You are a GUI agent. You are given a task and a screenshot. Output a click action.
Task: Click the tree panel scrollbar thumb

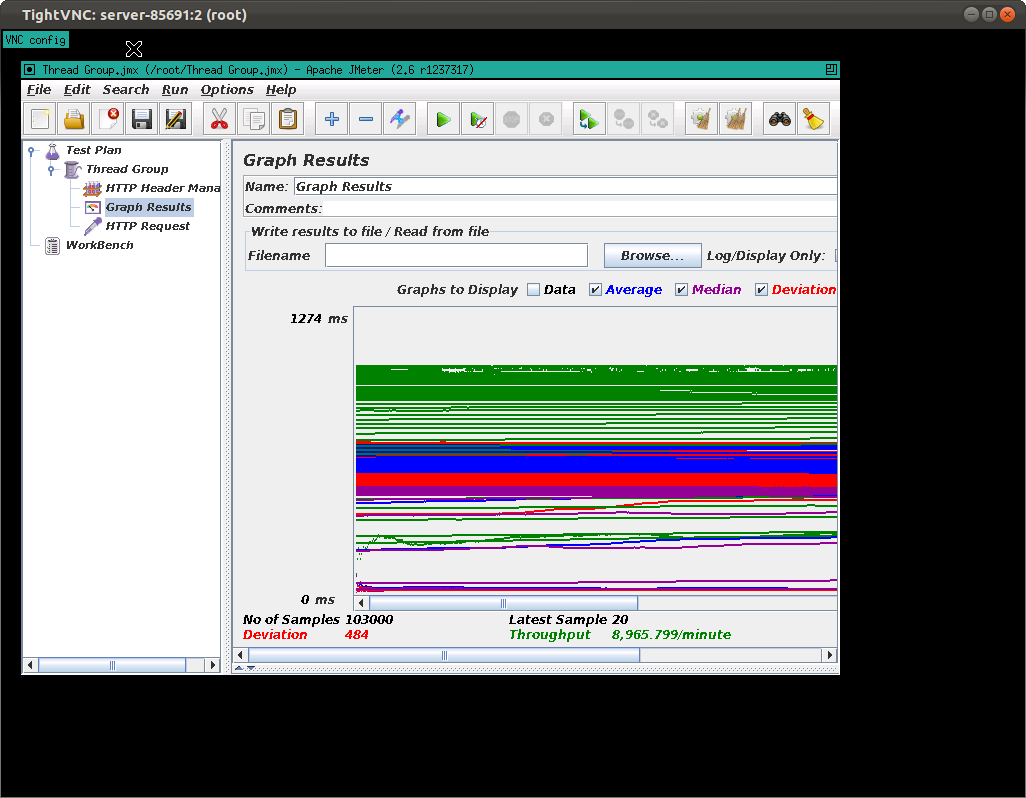(112, 665)
